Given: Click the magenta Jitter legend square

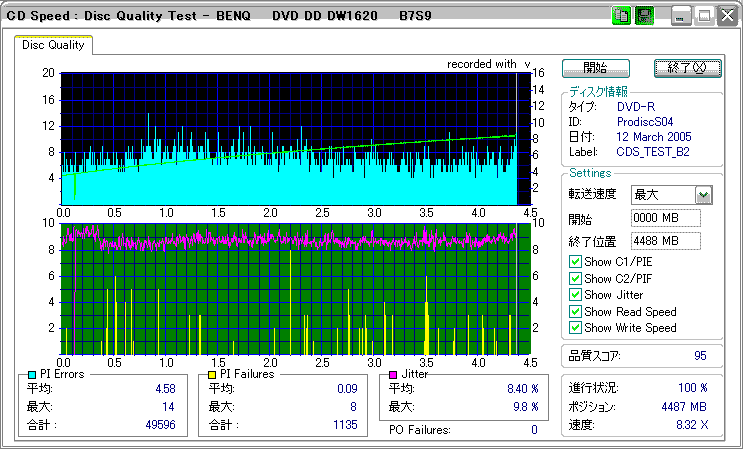Looking at the screenshot, I should coord(393,374).
